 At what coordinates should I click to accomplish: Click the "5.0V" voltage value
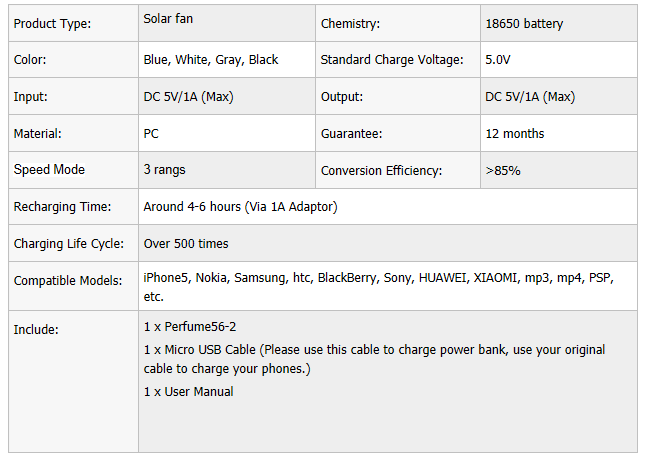pos(498,60)
